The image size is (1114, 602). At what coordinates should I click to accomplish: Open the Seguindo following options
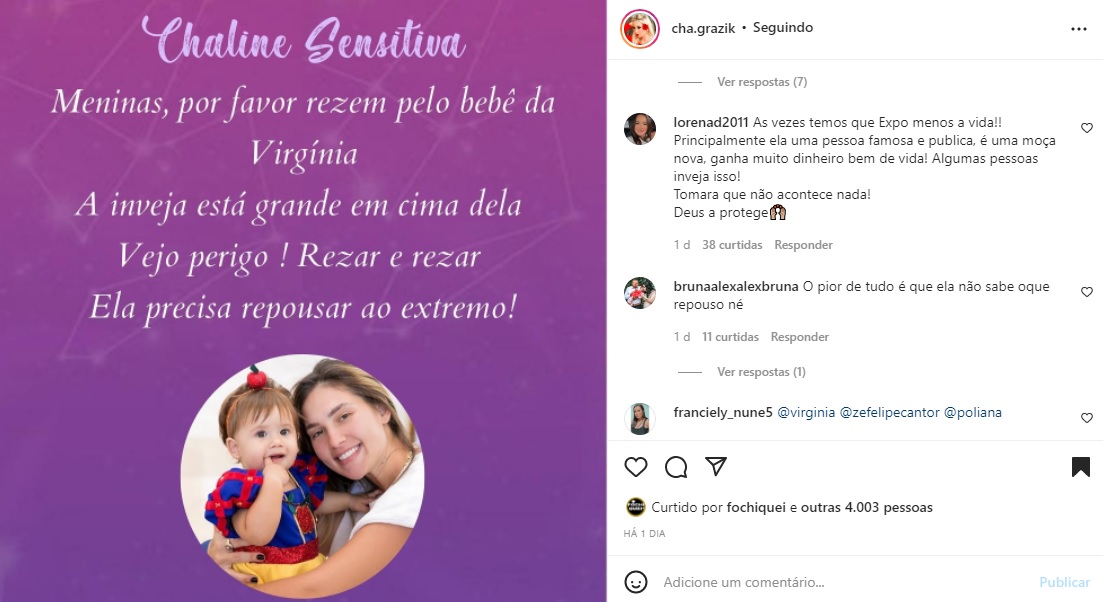click(x=782, y=28)
